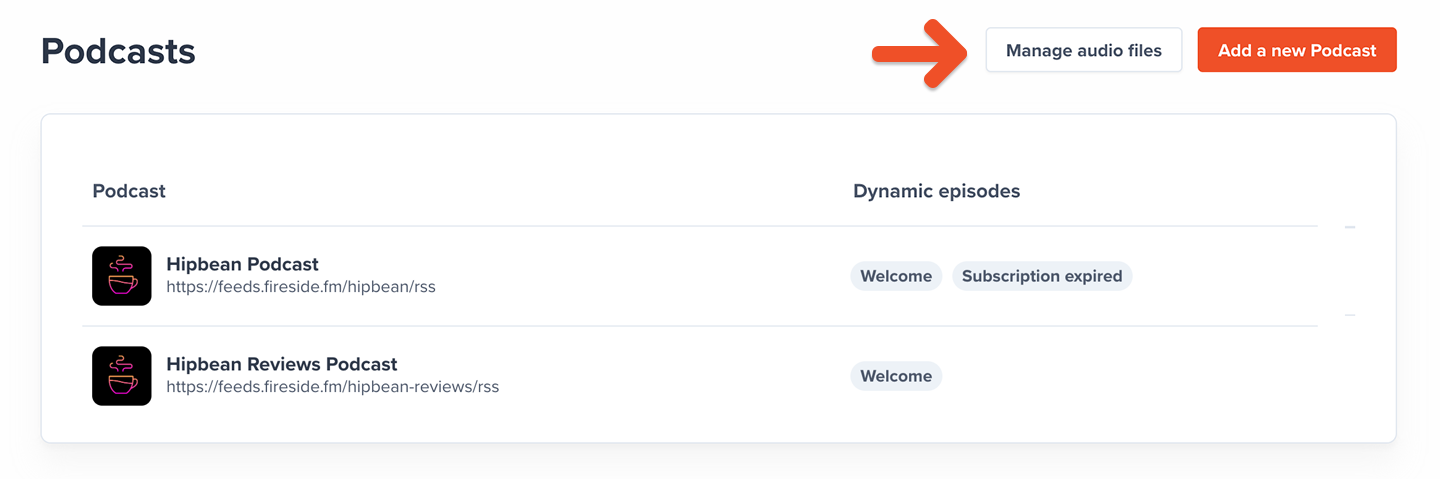Select the Hipbean Podcast table row
1440x479 pixels.
tap(700, 276)
